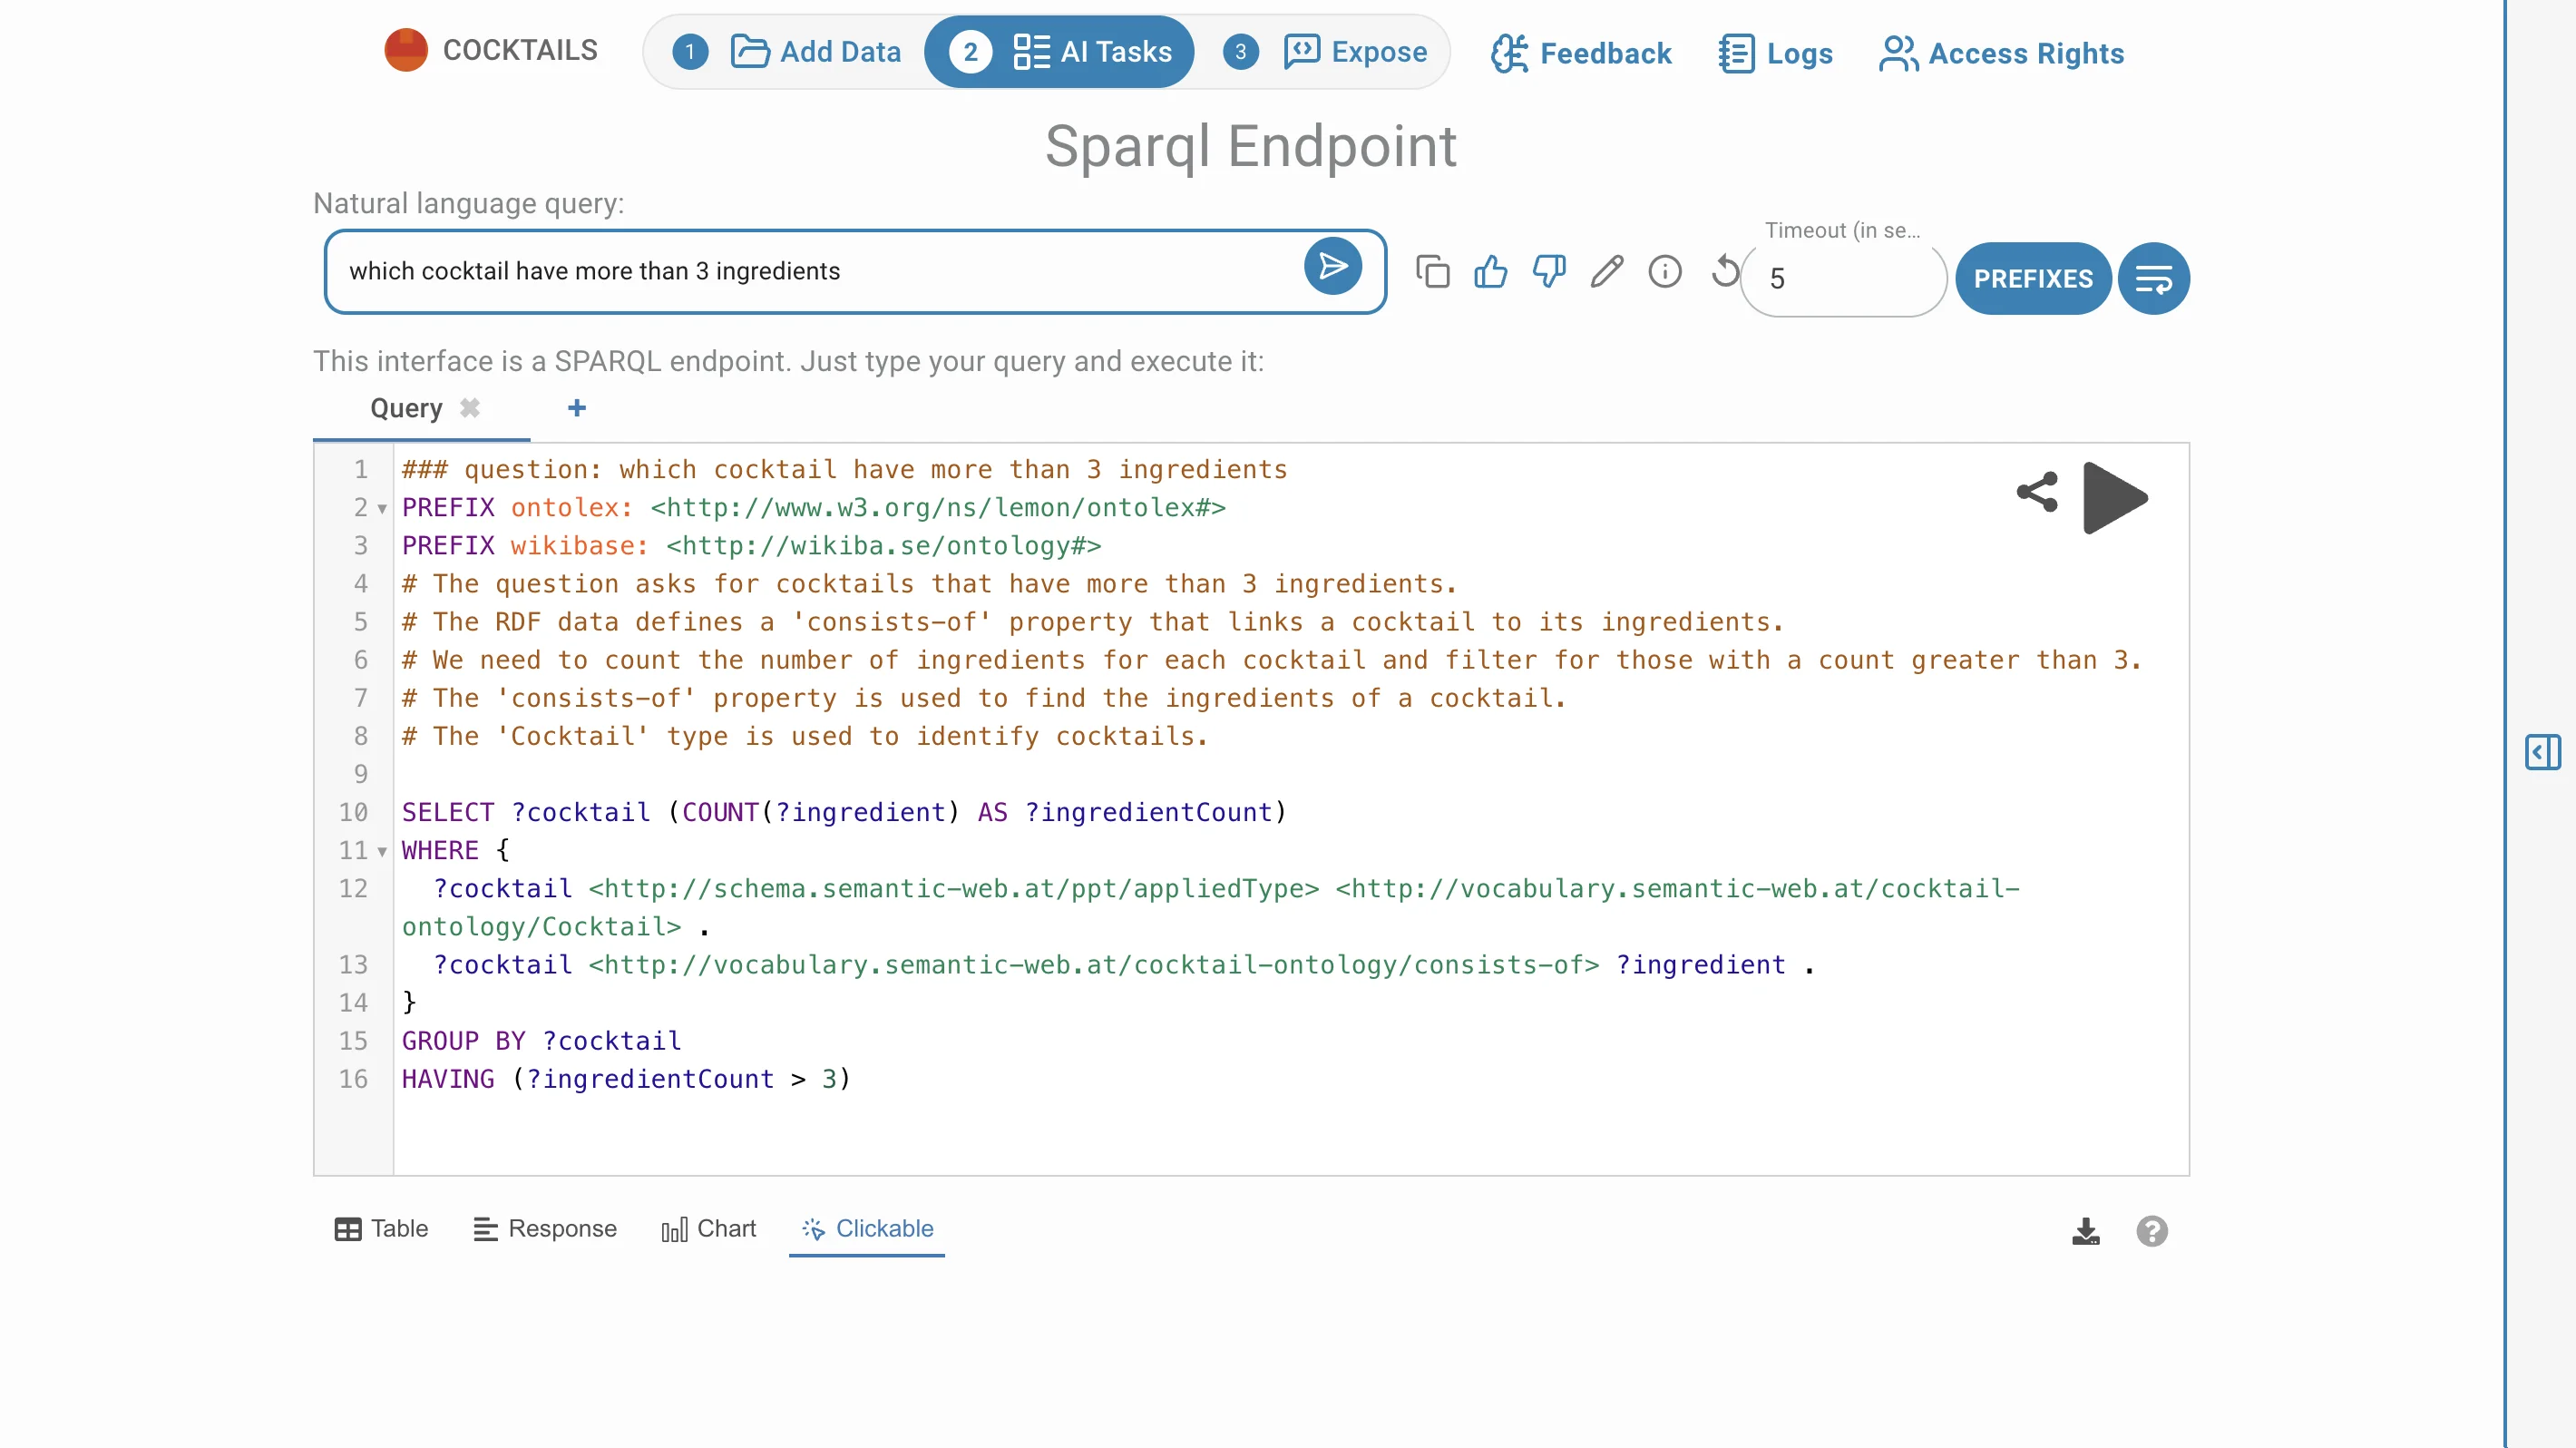Give thumbs up to the query
Viewport: 2576px width, 1448px height.
(1490, 271)
